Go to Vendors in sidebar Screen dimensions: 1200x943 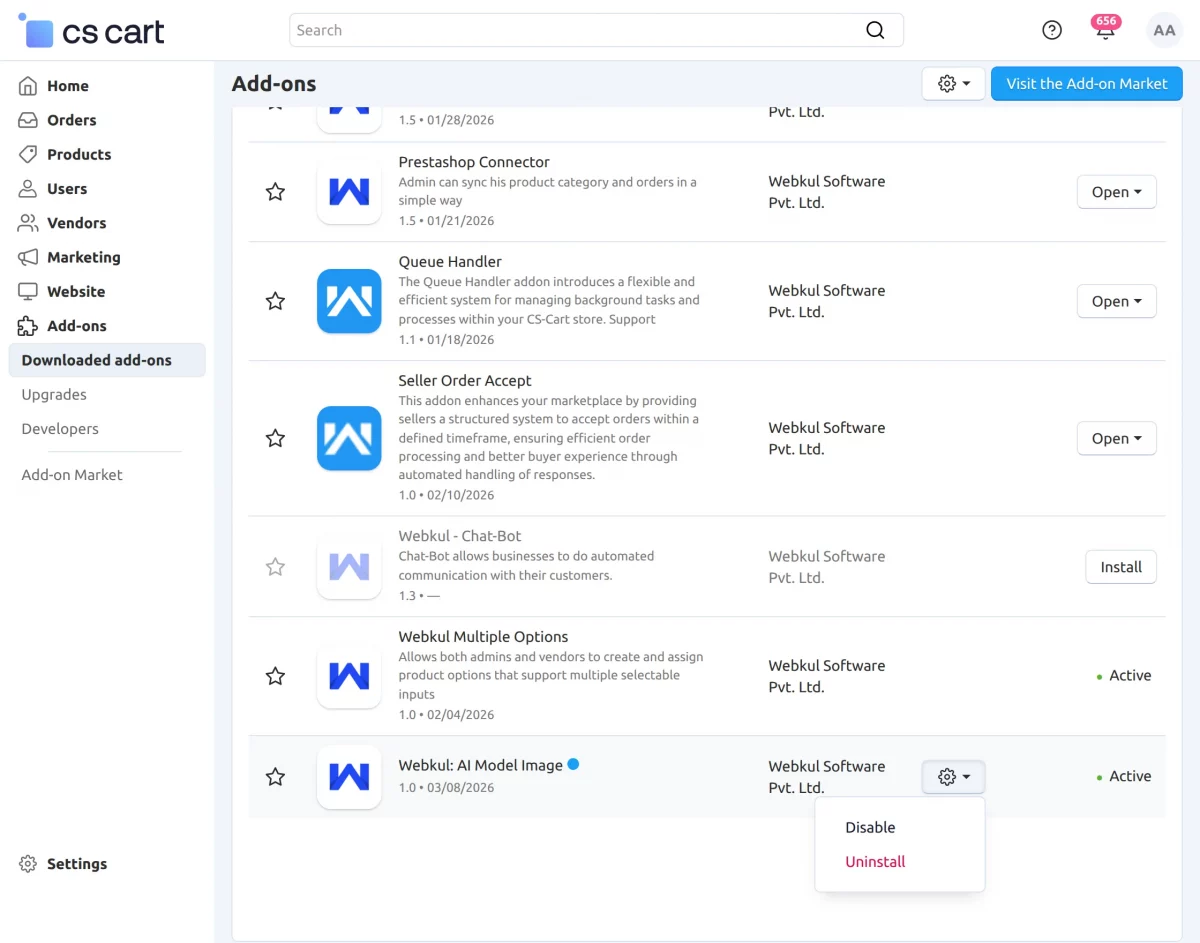click(x=77, y=223)
